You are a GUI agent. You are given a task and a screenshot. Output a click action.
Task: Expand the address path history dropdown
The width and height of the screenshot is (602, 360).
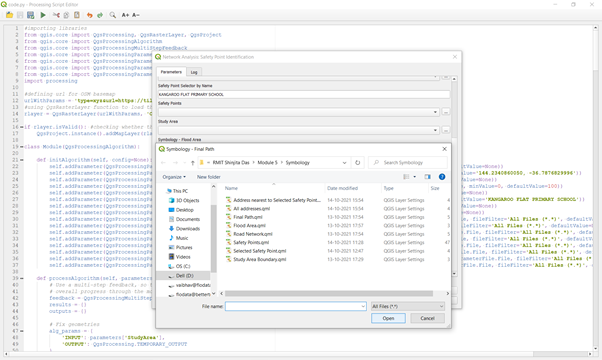click(344, 163)
